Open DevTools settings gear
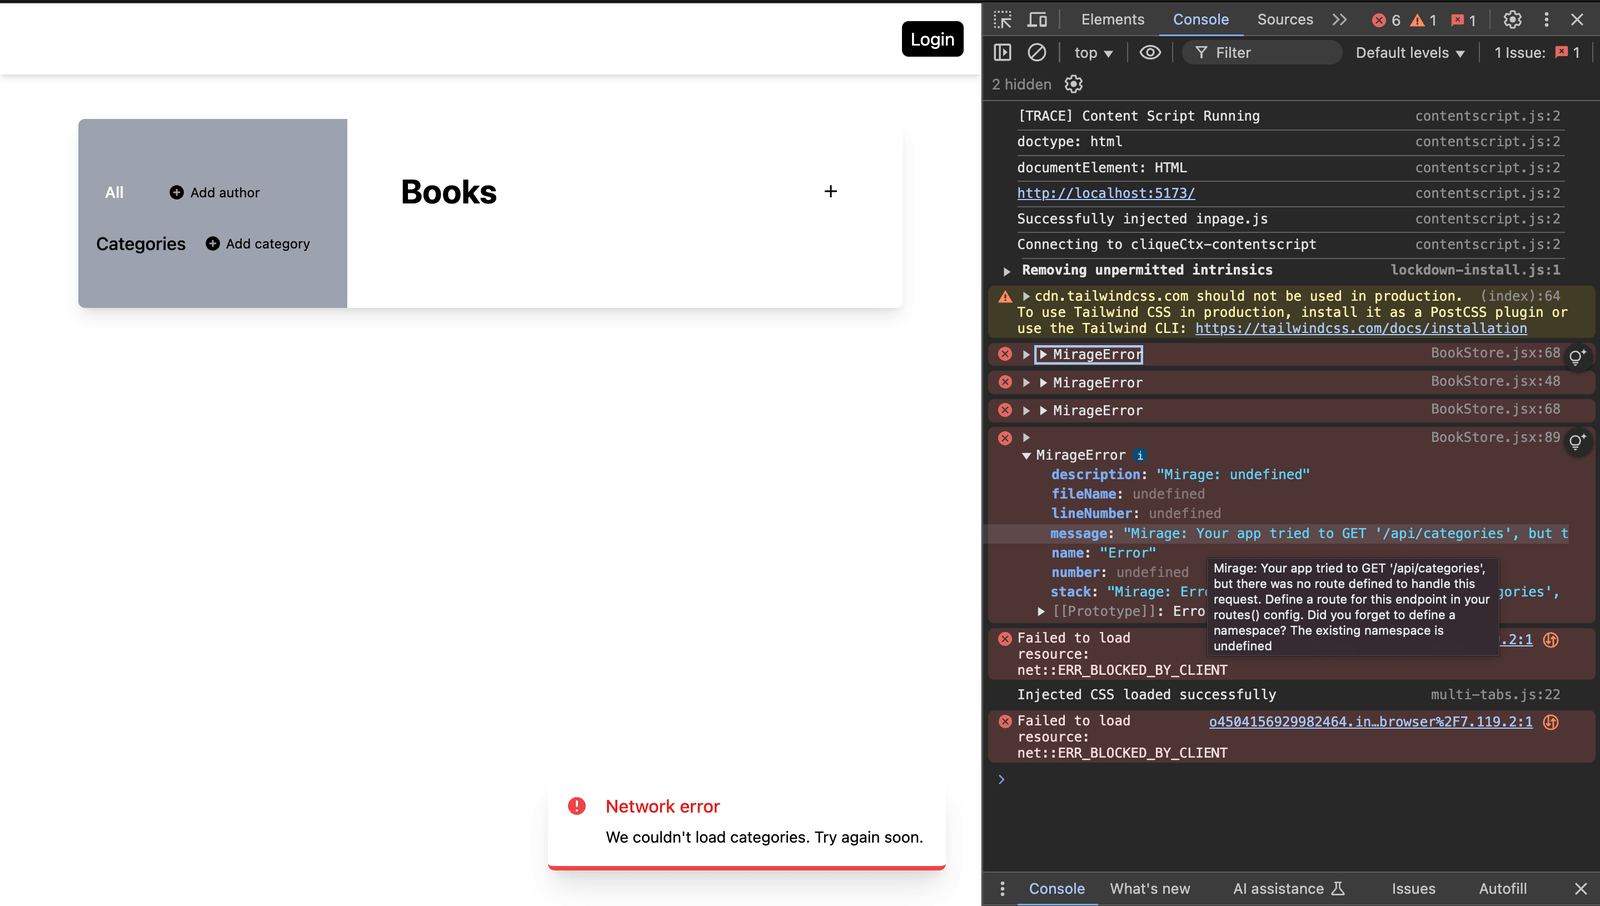 pyautogui.click(x=1512, y=19)
